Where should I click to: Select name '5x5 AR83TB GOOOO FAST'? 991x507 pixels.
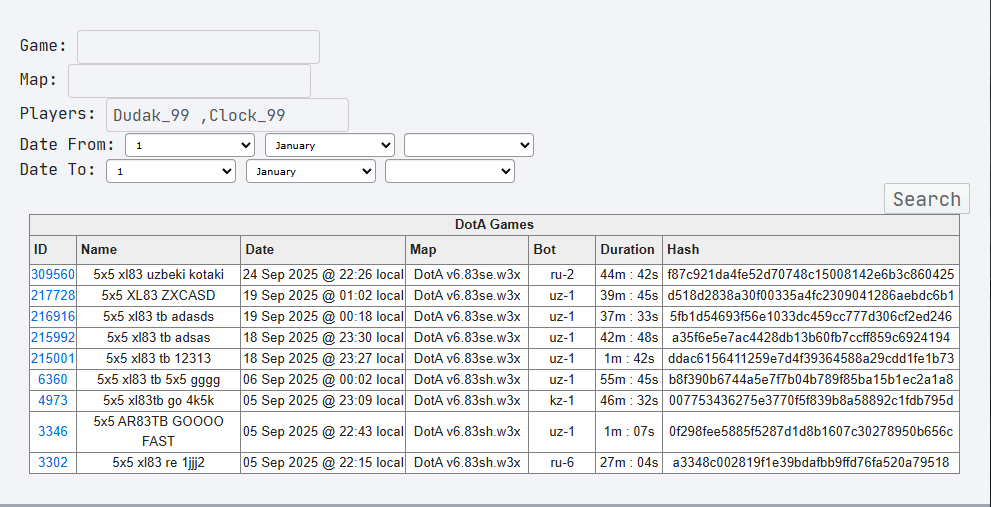tap(159, 431)
